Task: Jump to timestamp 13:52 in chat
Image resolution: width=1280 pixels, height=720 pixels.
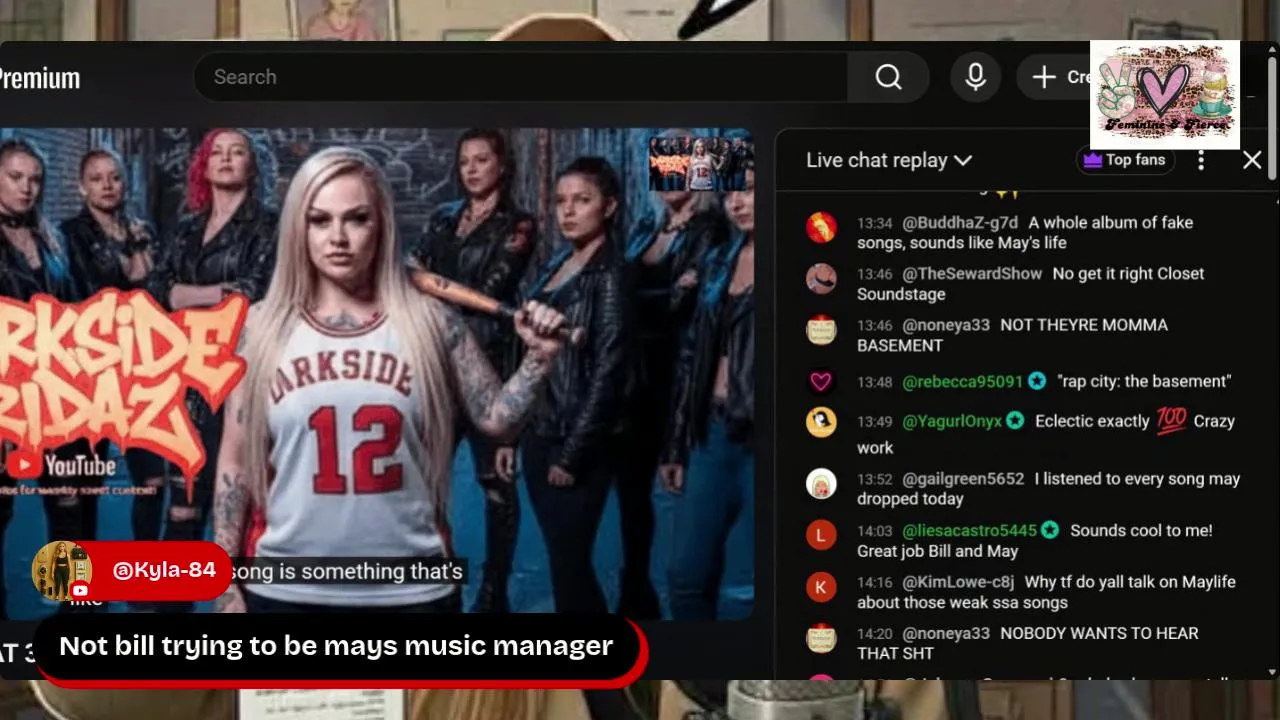Action: click(x=874, y=479)
